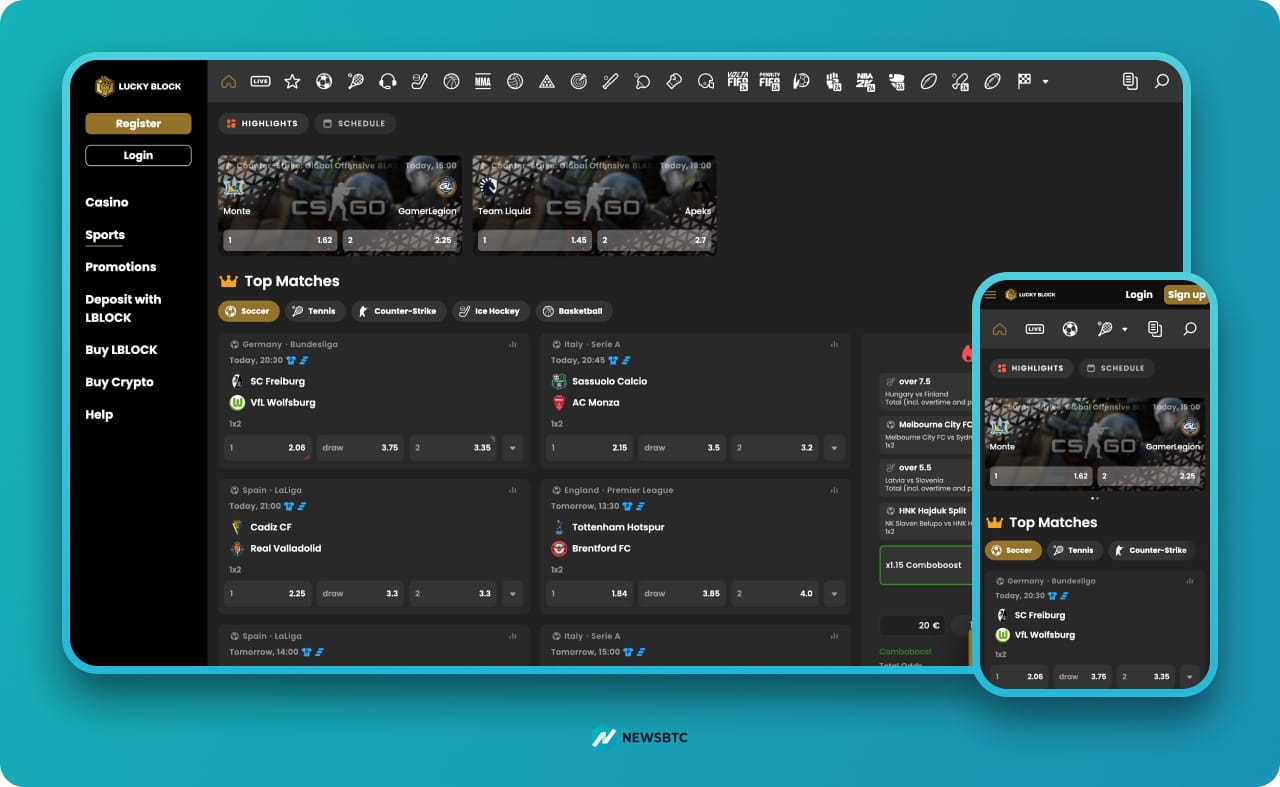Expand more markets for SC Freiburg match, desktop
This screenshot has width=1280, height=787.
pos(513,448)
